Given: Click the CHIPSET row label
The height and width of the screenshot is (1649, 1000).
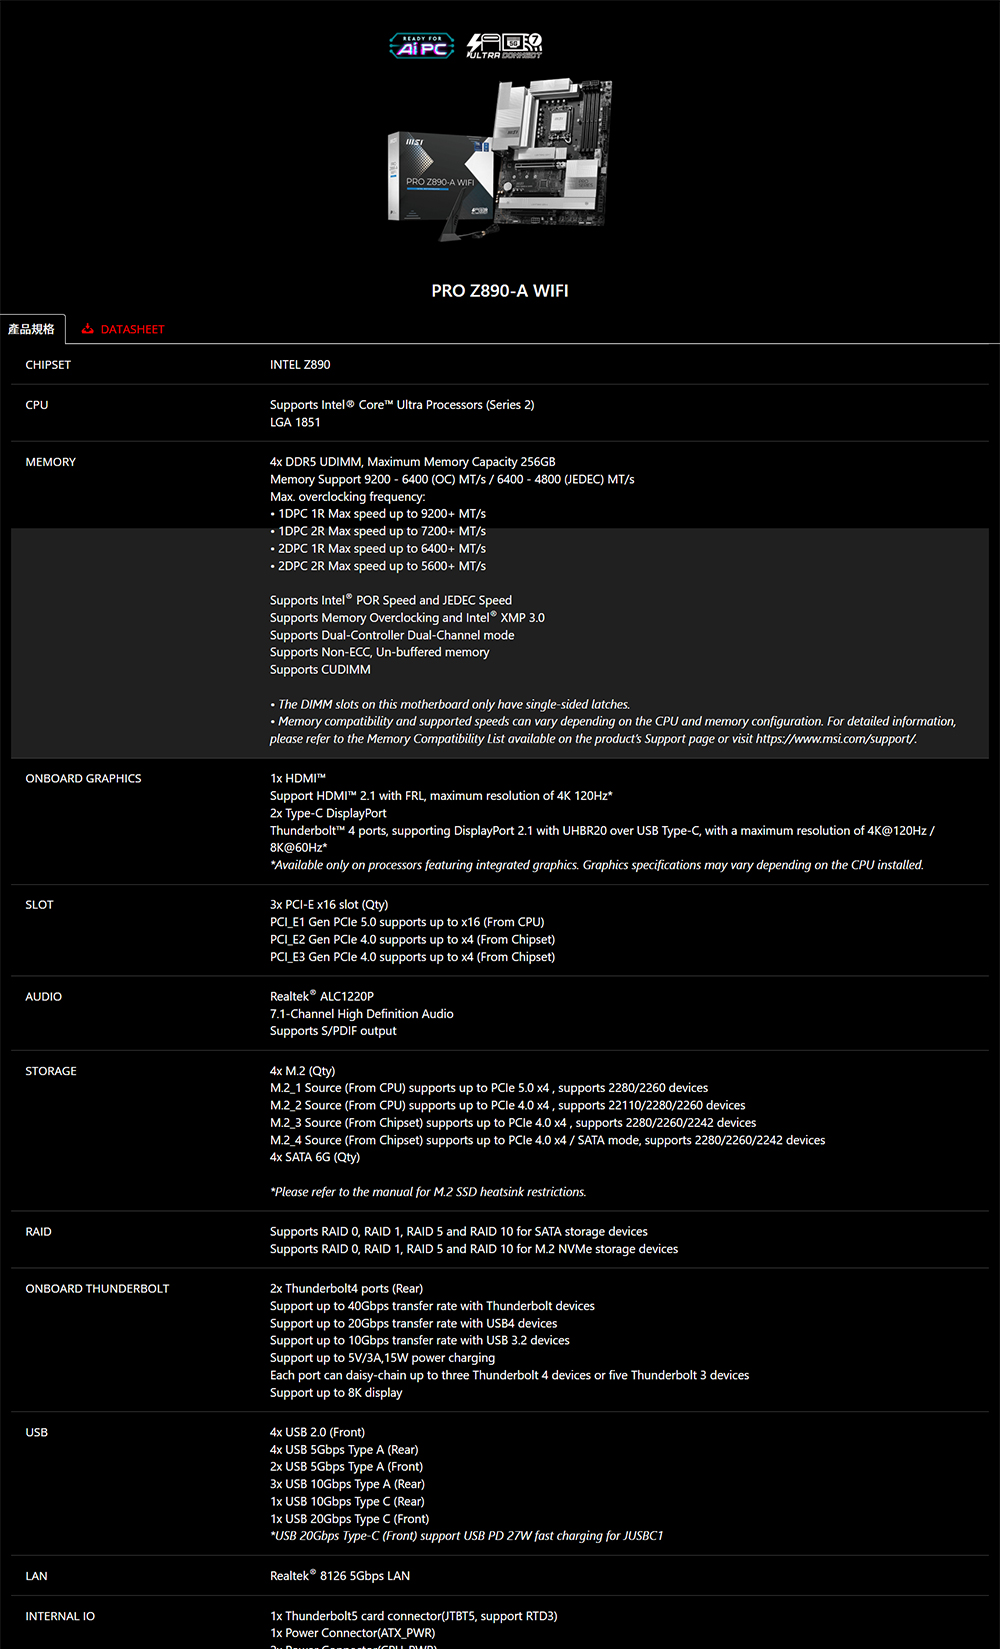Looking at the screenshot, I should pyautogui.click(x=48, y=365).
